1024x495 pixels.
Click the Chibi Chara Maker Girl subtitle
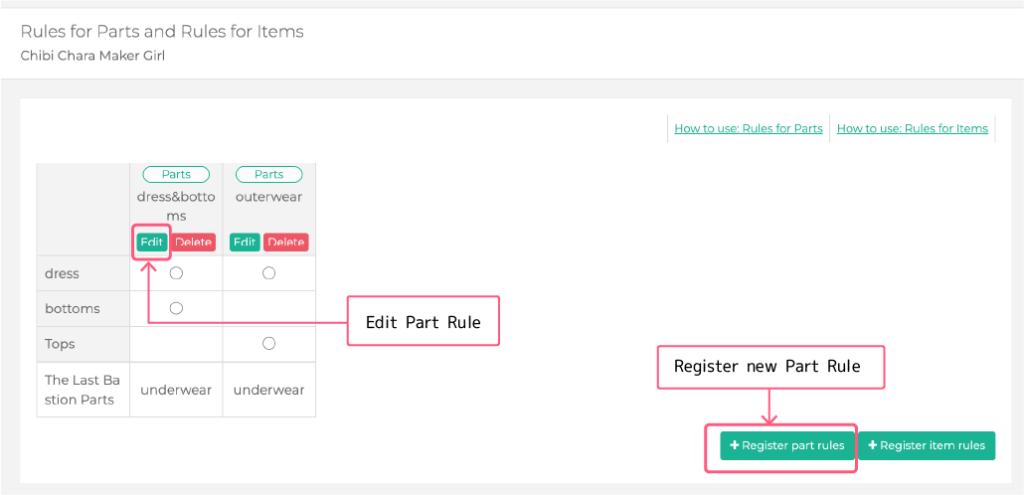(92, 56)
